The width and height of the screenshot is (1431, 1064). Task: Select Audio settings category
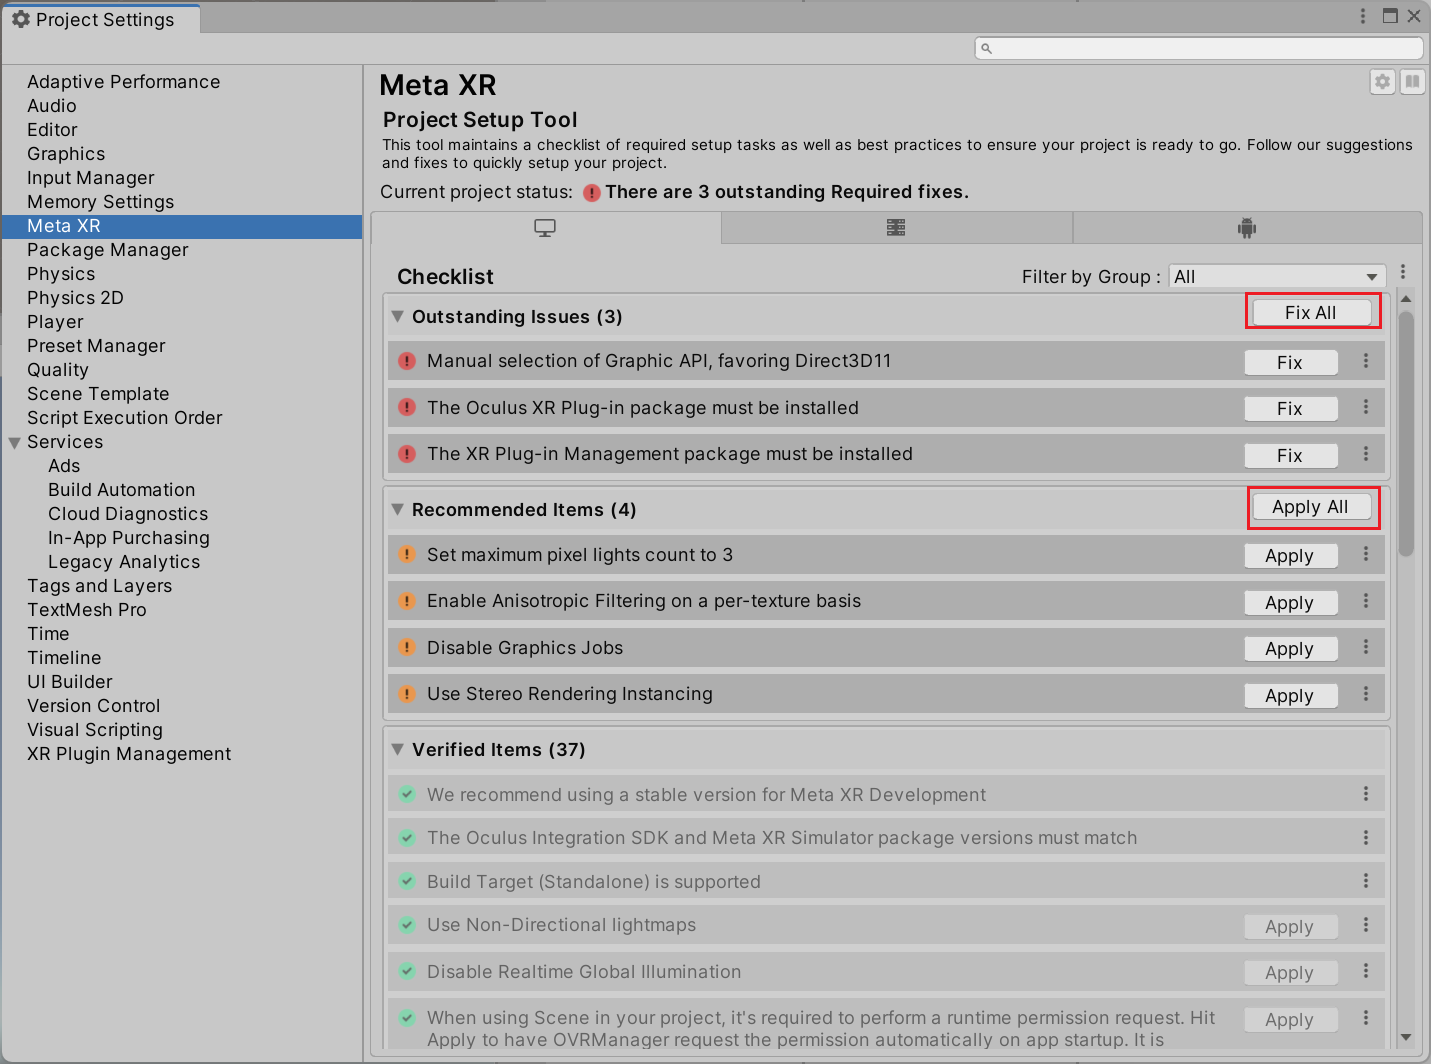tap(52, 106)
